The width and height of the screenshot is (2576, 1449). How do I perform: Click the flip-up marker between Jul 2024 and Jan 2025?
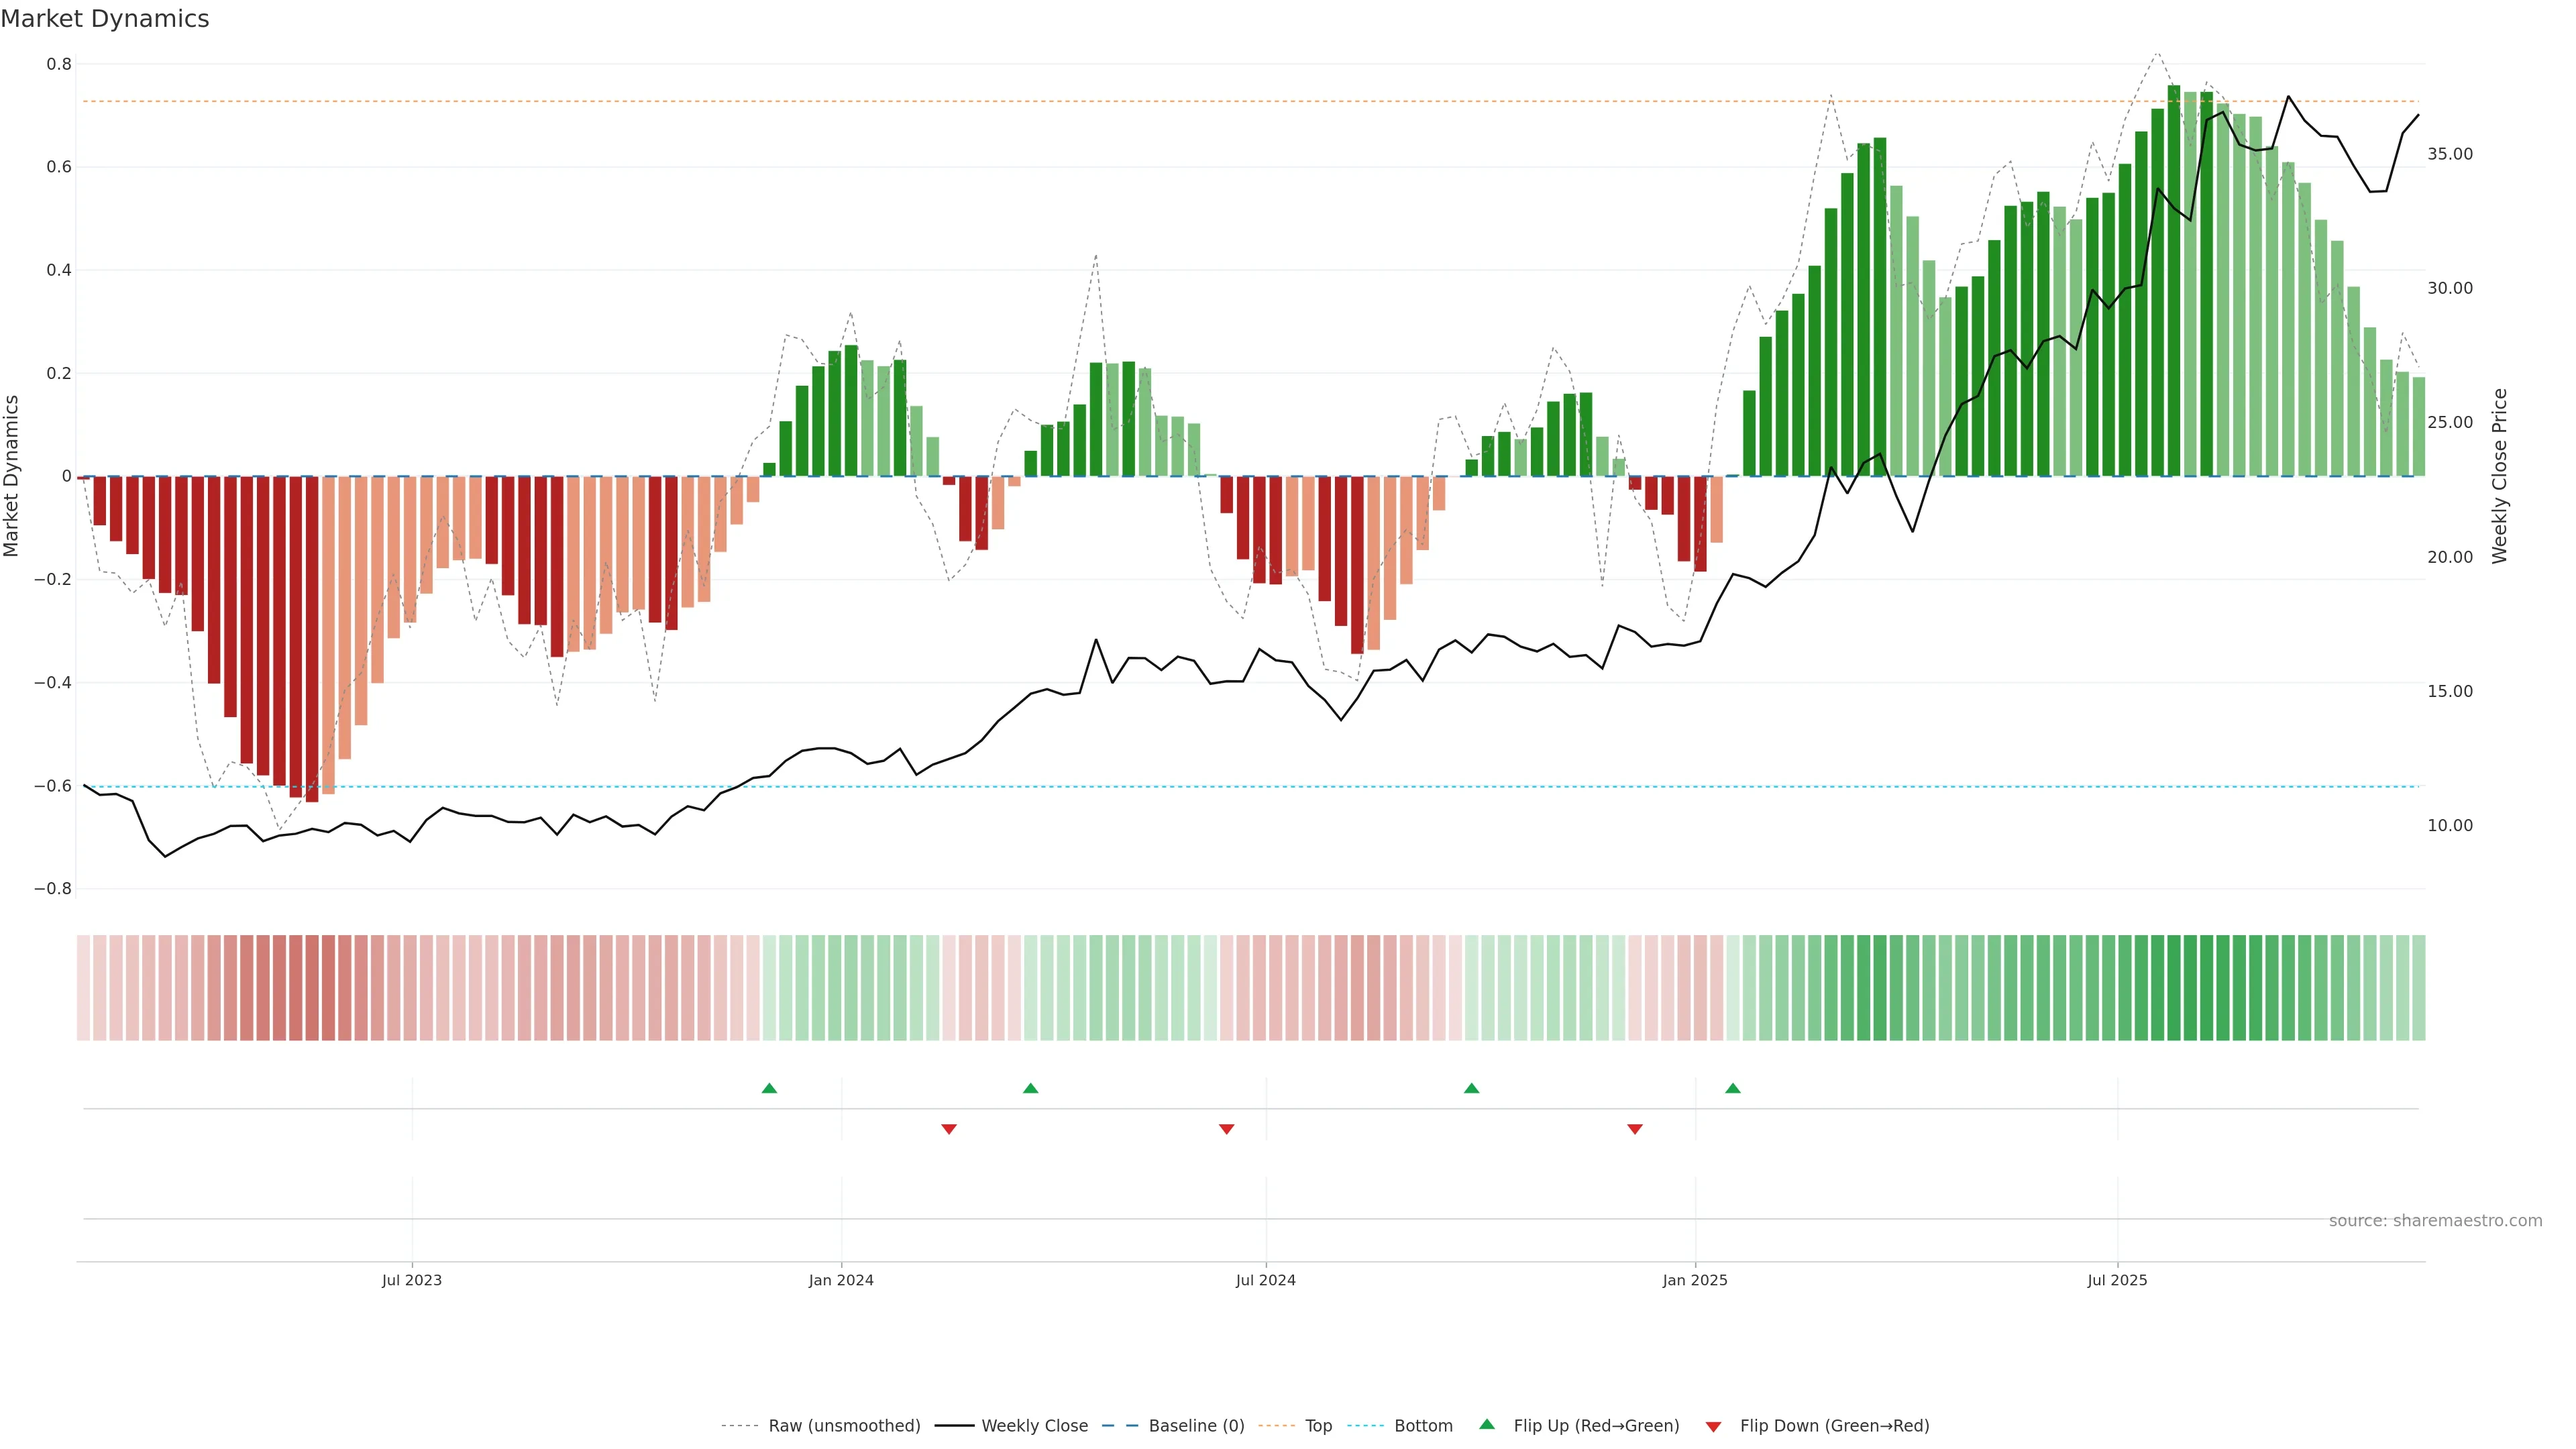[1471, 1088]
